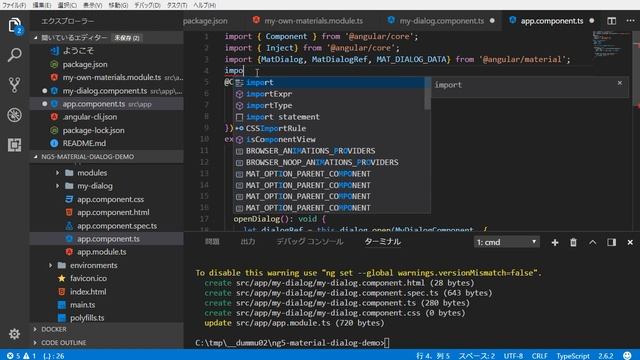The image size is (640, 360).
Task: Open the 編集(E) menu
Action: click(x=42, y=5)
